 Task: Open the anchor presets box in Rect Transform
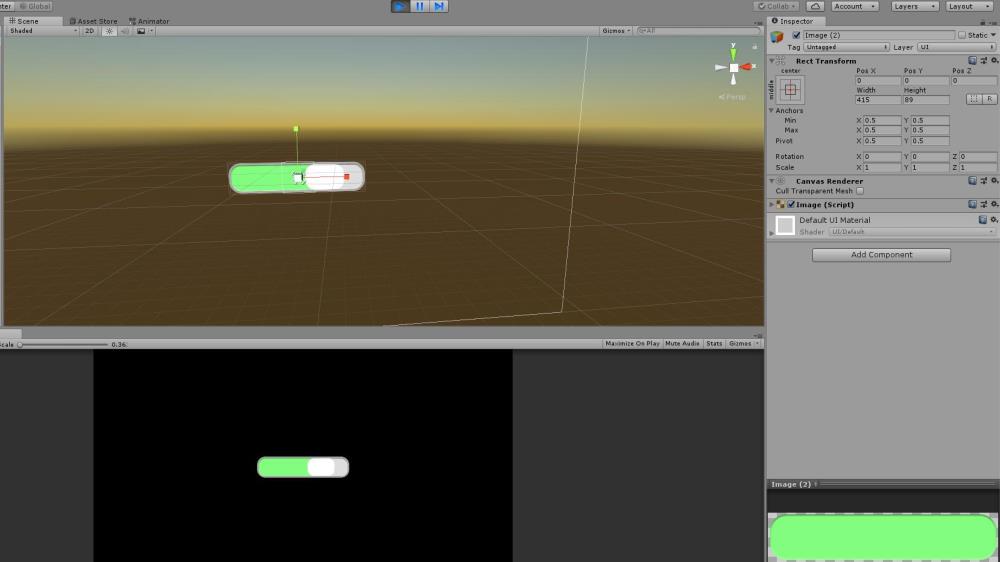click(791, 90)
